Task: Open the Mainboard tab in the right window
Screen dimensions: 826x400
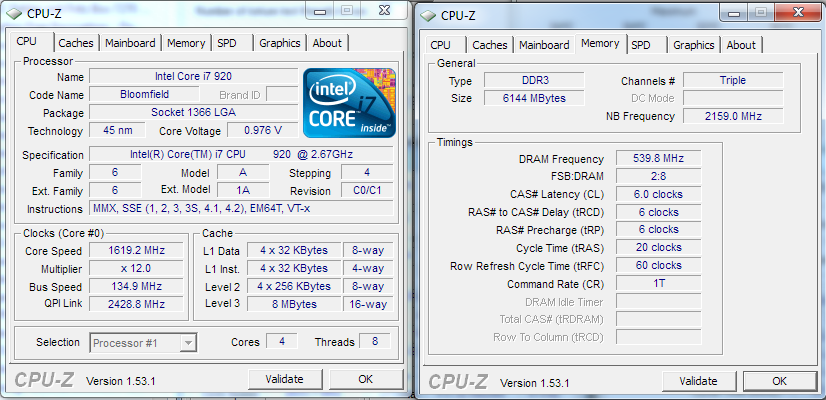Action: click(x=544, y=45)
